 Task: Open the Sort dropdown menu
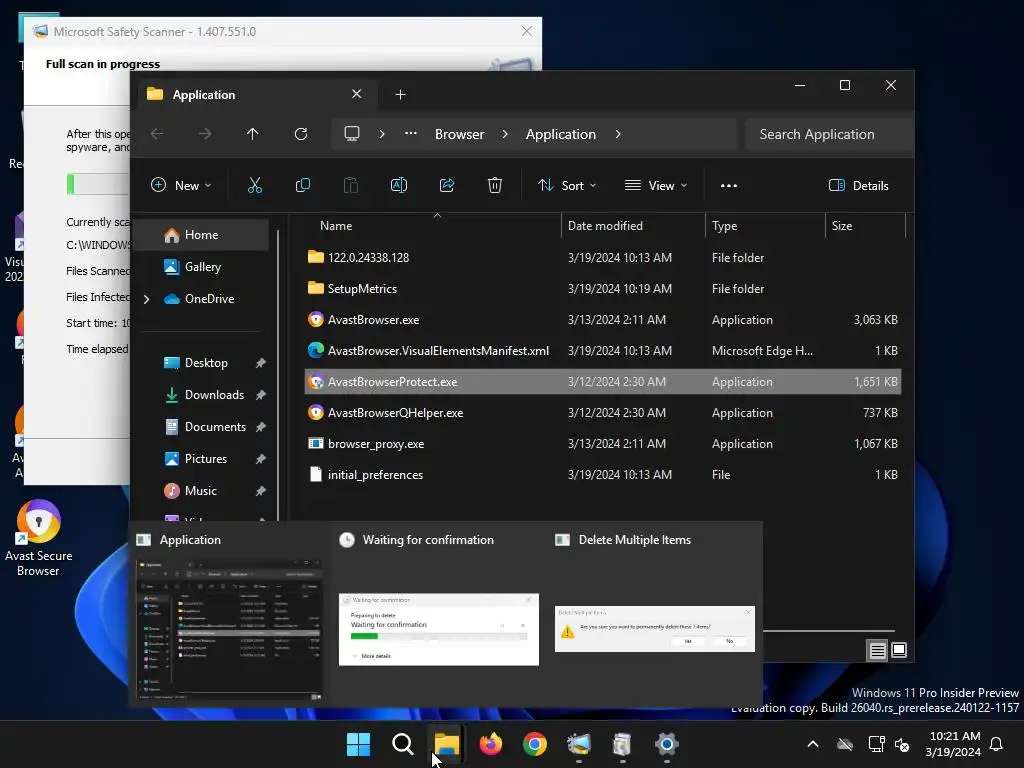[x=567, y=185]
